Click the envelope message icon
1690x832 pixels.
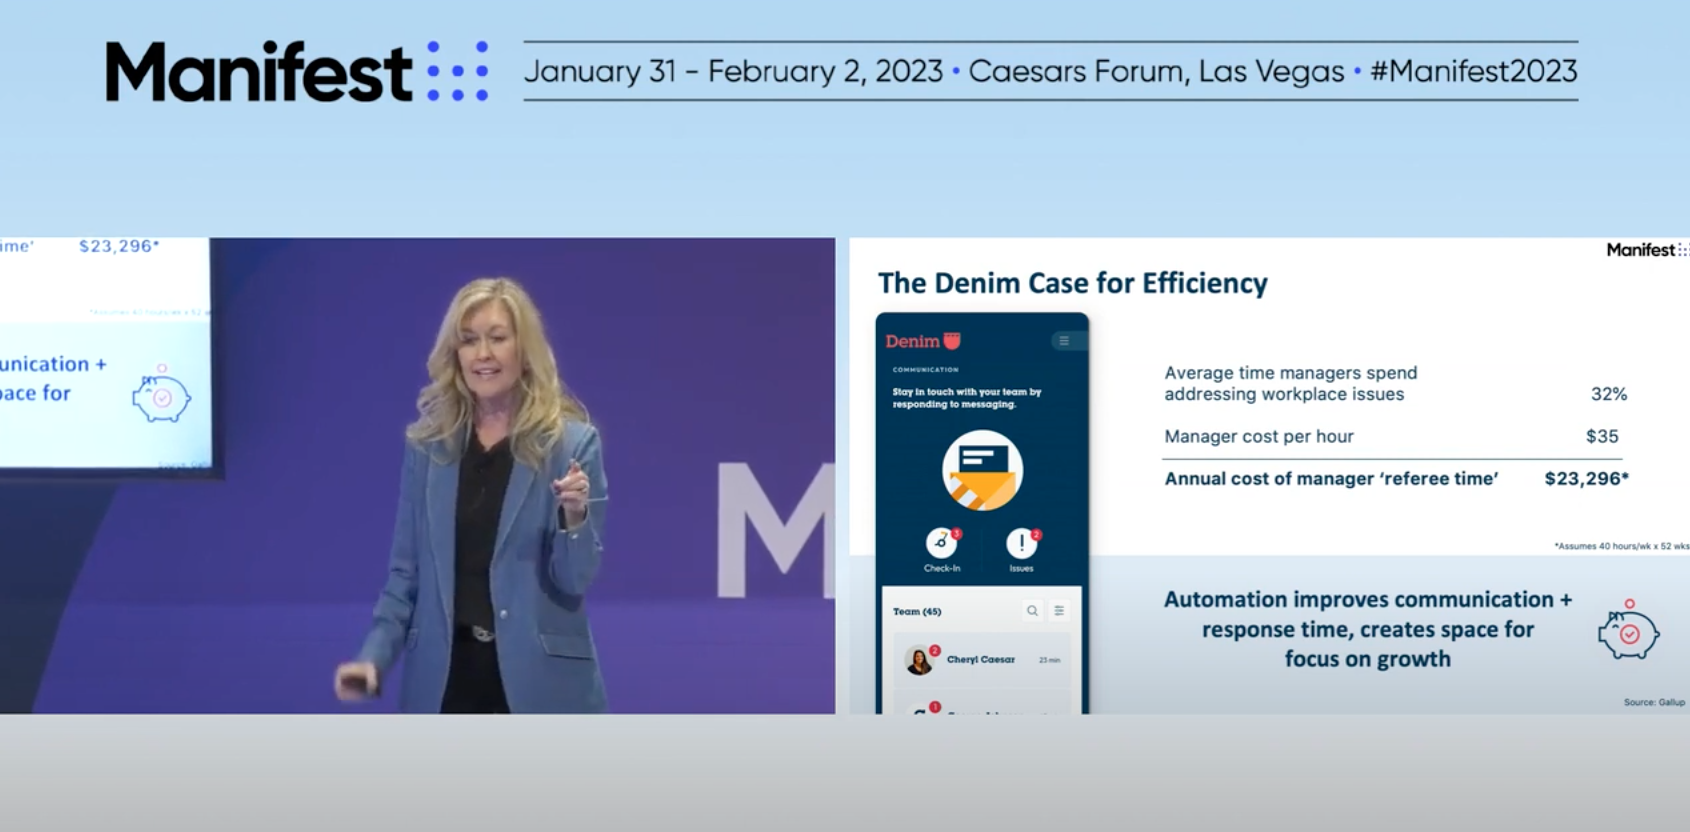(x=982, y=470)
